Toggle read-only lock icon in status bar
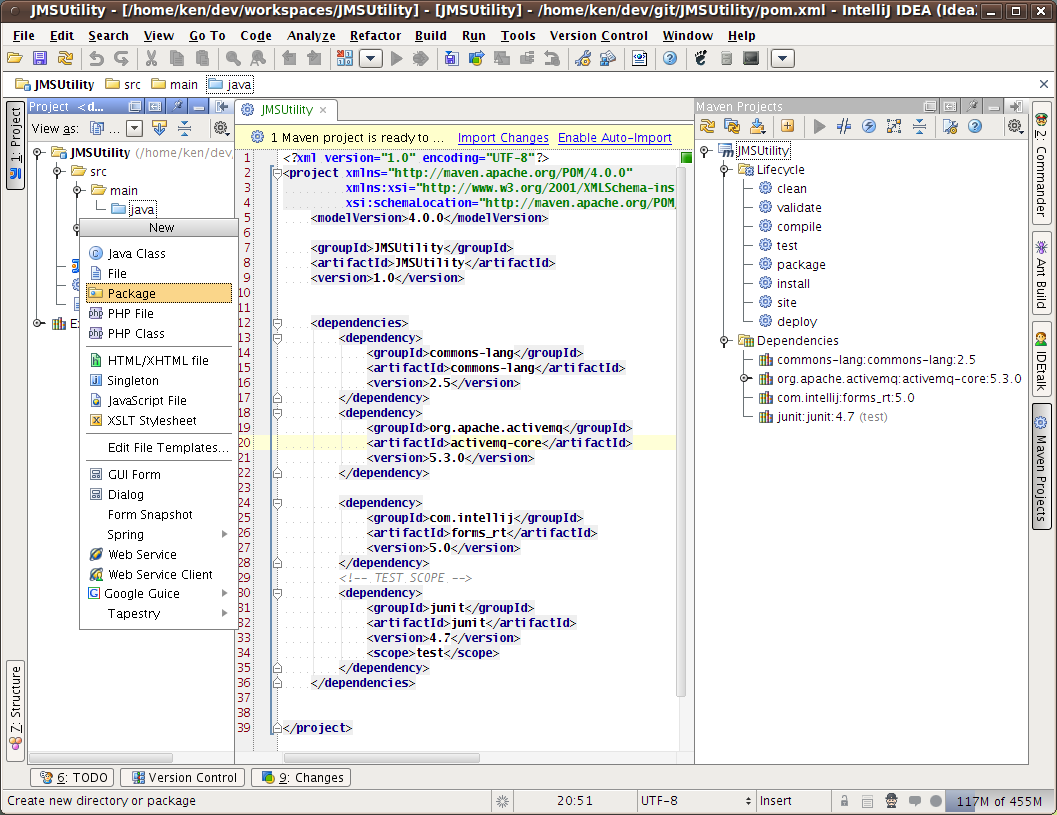Screen dimensions: 1057x815 coord(844,801)
